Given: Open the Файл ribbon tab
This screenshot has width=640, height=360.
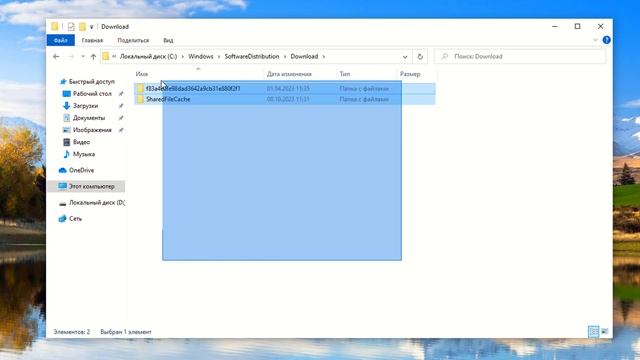Looking at the screenshot, I should pyautogui.click(x=60, y=40).
